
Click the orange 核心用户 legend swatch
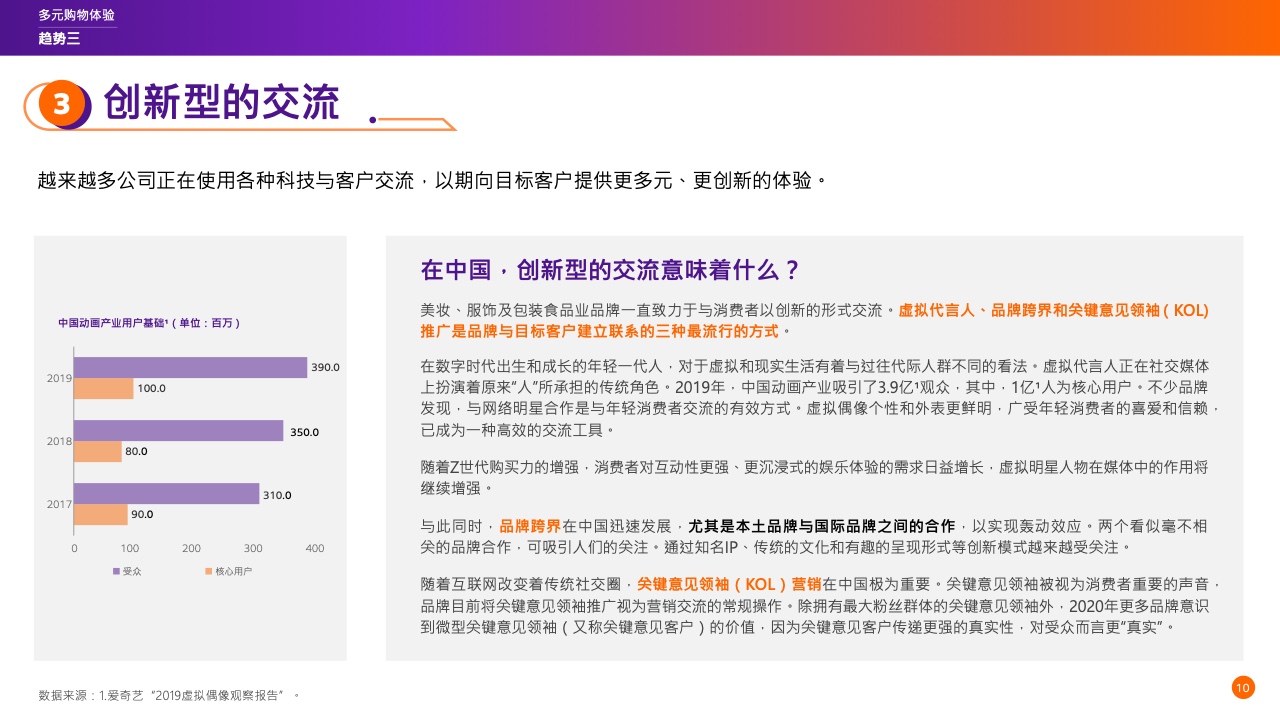coord(209,571)
